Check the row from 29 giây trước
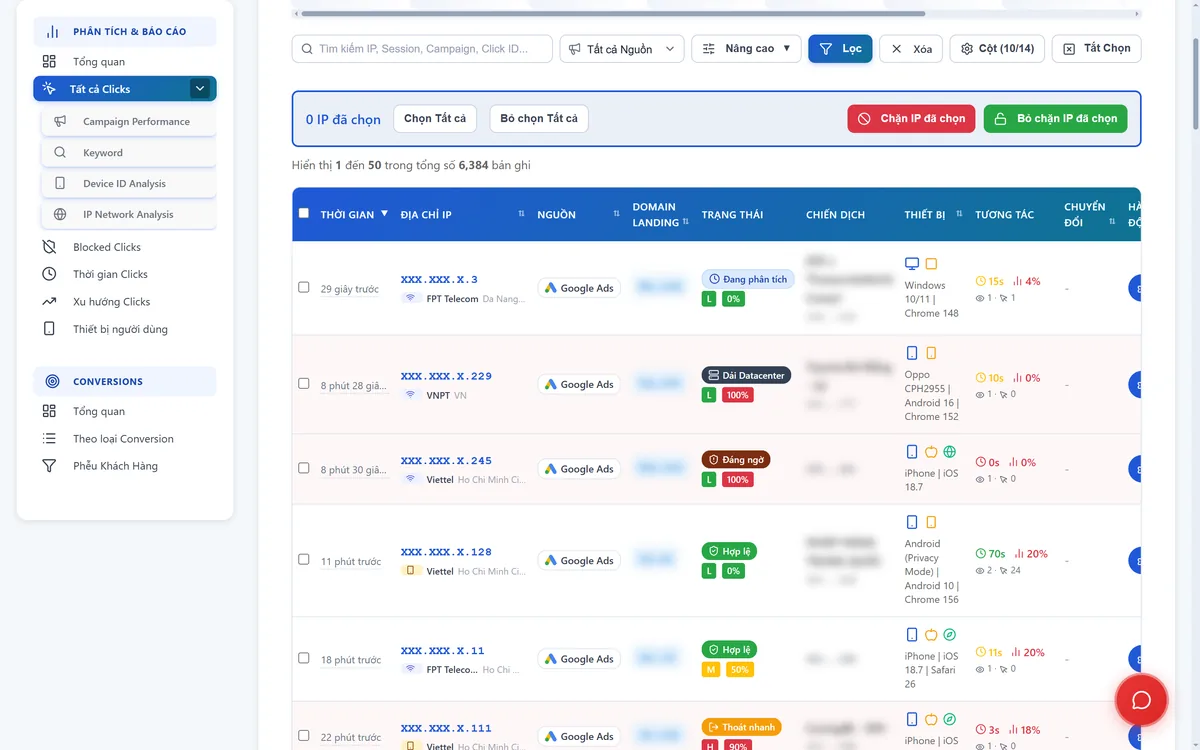Image resolution: width=1200 pixels, height=750 pixels. (x=304, y=287)
